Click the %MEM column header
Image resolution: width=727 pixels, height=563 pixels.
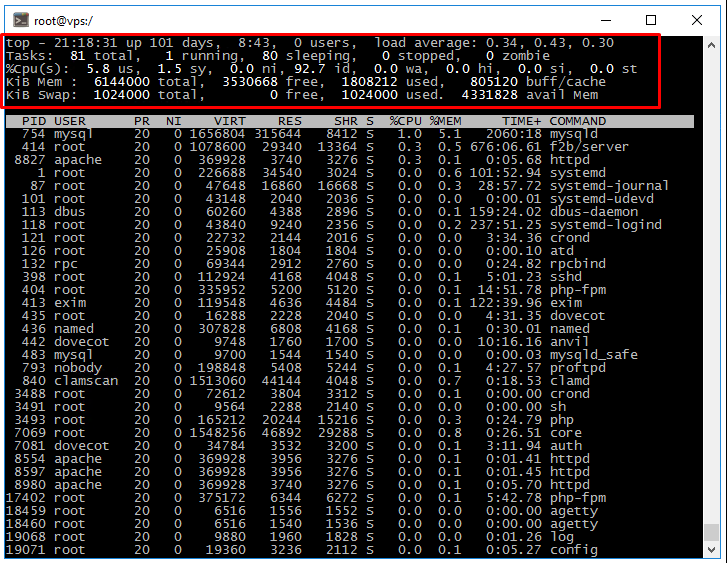pos(446,121)
